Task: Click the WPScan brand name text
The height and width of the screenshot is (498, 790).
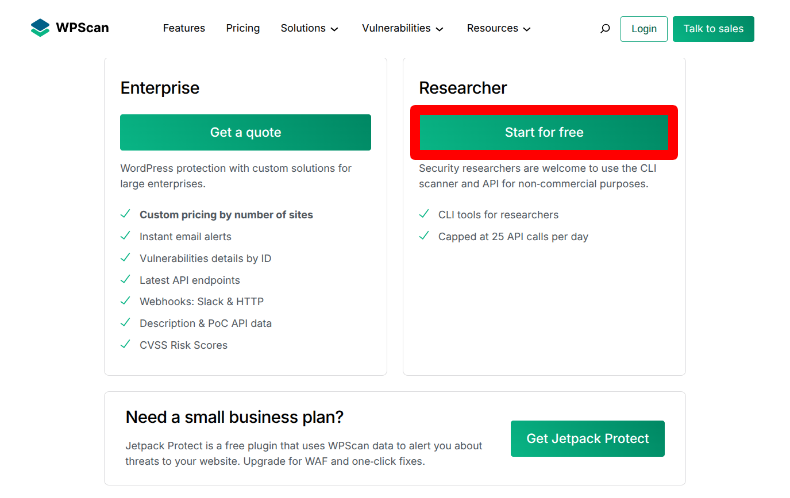Action: point(82,28)
